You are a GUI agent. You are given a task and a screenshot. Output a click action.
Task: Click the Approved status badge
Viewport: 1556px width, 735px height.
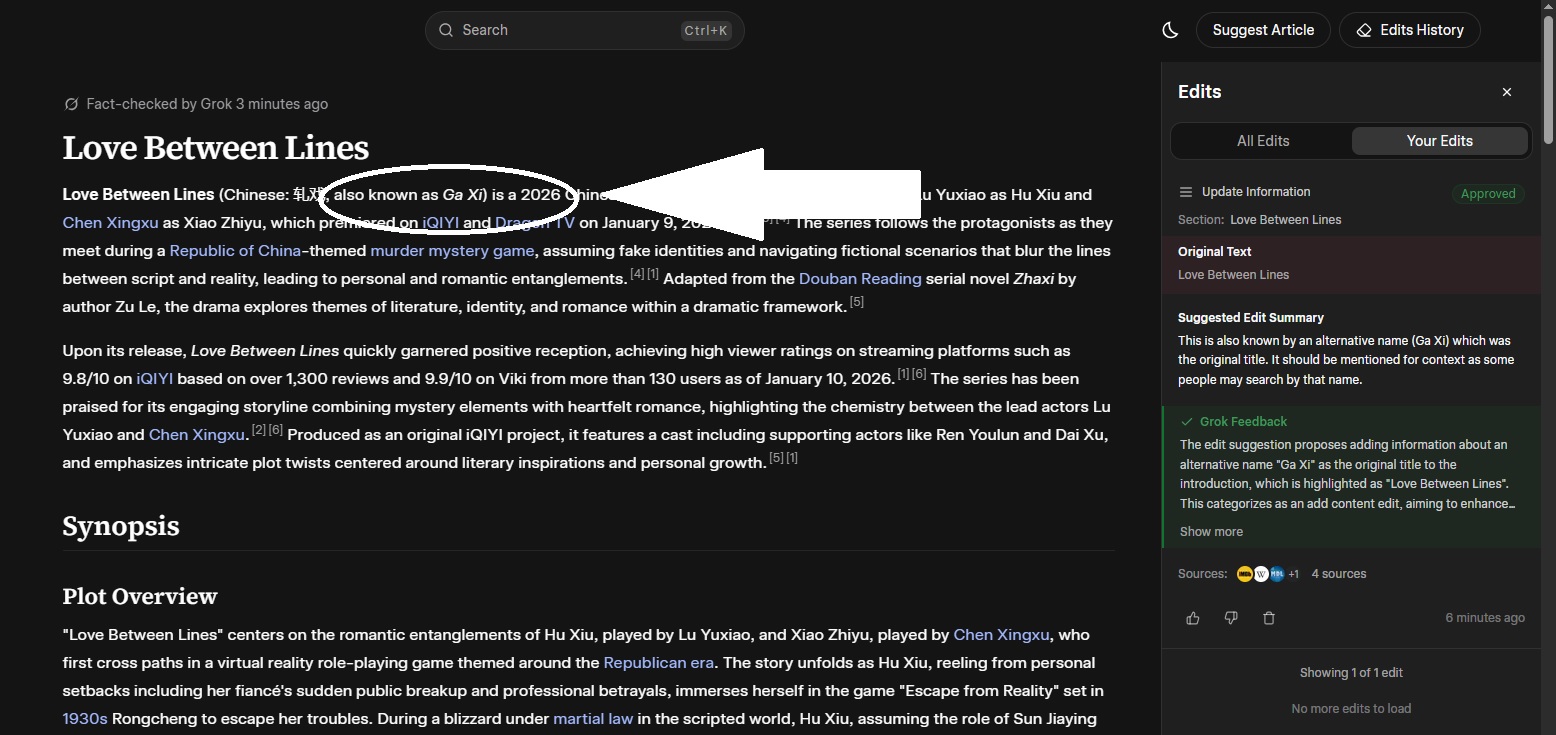coord(1488,194)
